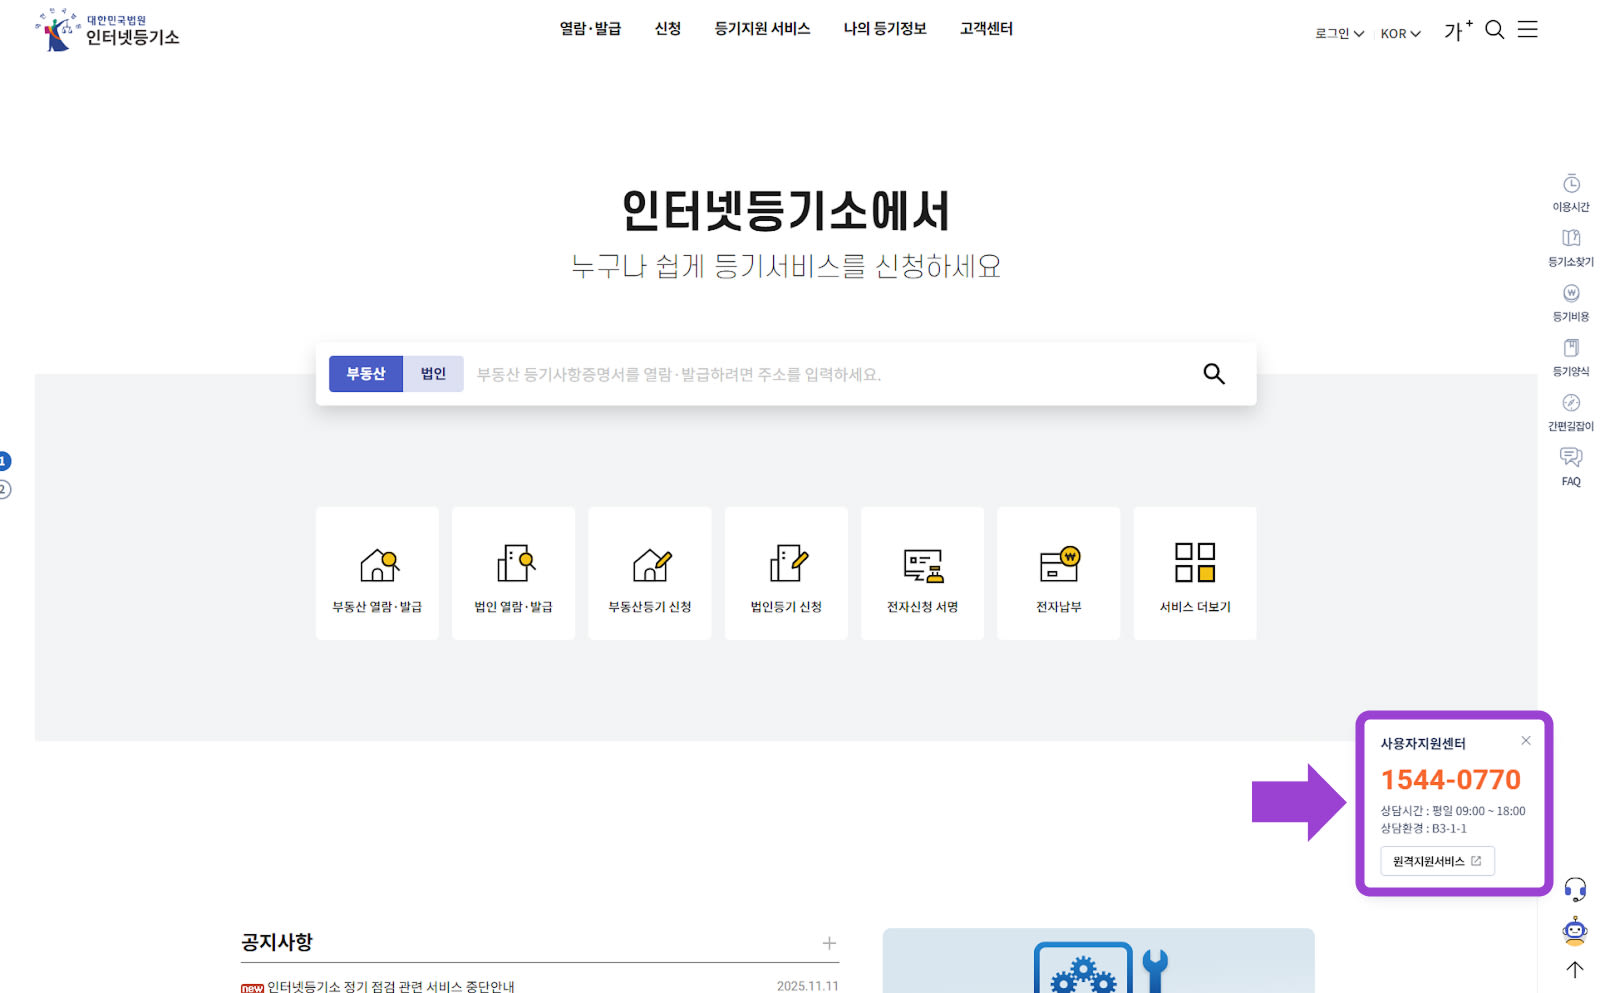The height and width of the screenshot is (993, 1600).
Task: Open 등기소찾기 from the right sidebar
Action: point(1570,246)
